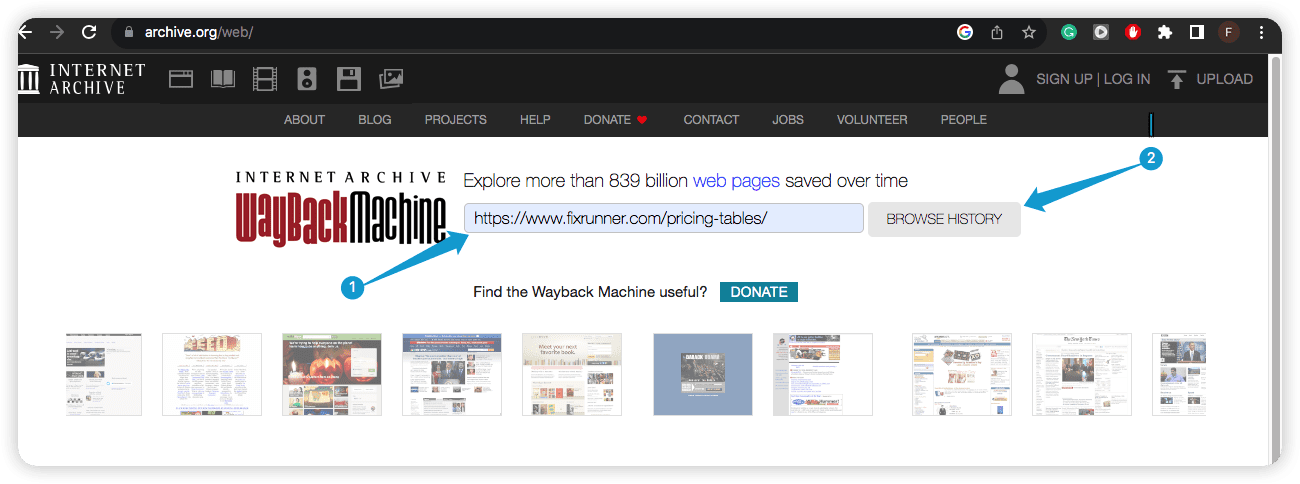The height and width of the screenshot is (484, 1300).
Task: Open the first partially visible site thumbnail
Action: pyautogui.click(x=104, y=374)
